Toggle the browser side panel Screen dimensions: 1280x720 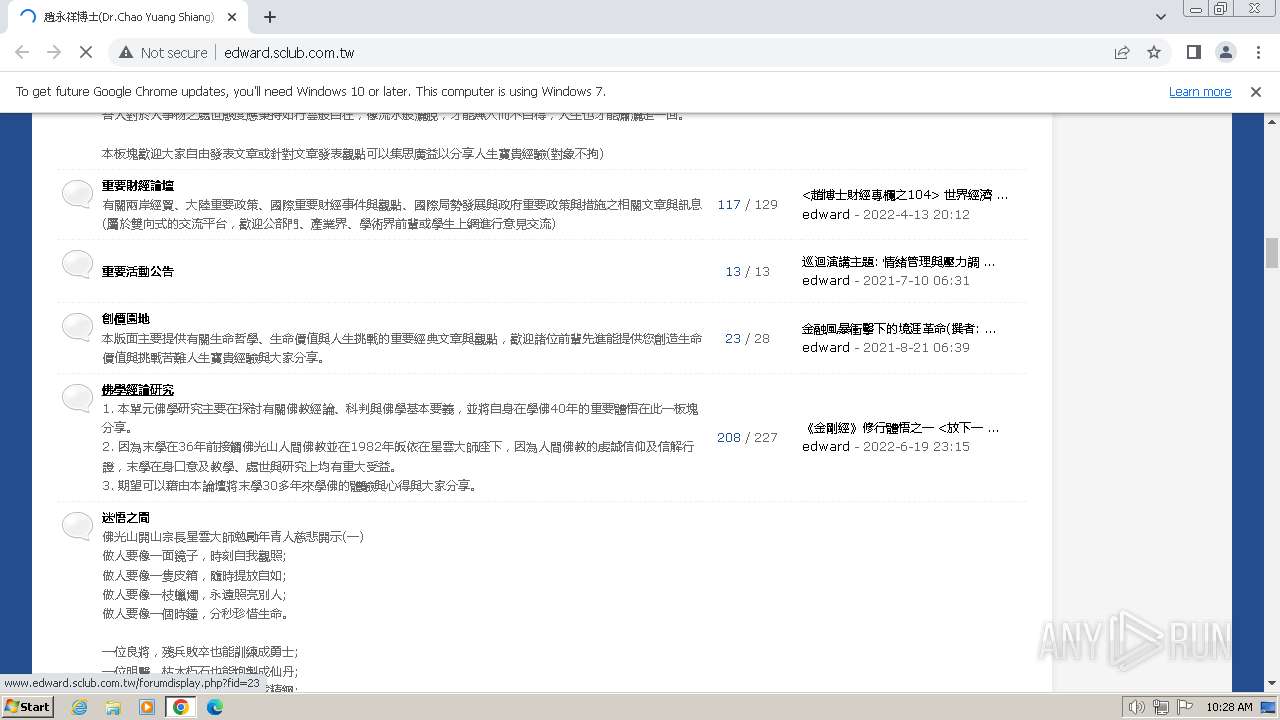tap(1194, 52)
